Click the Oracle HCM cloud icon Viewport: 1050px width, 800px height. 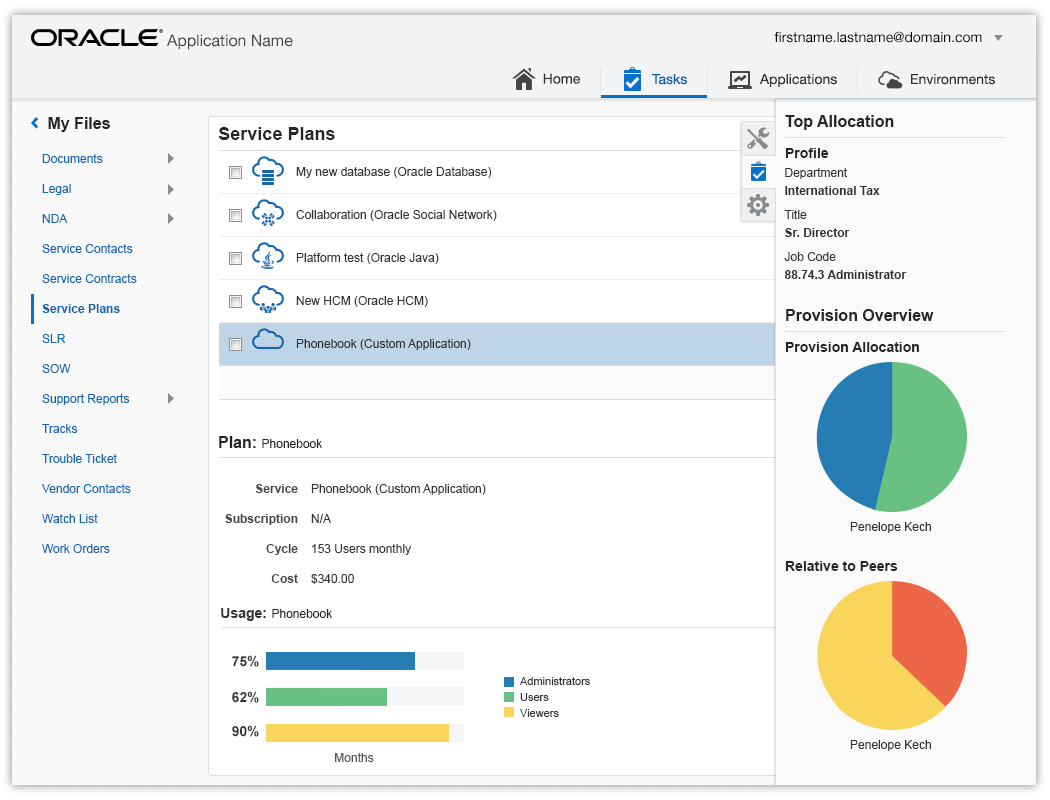point(268,299)
